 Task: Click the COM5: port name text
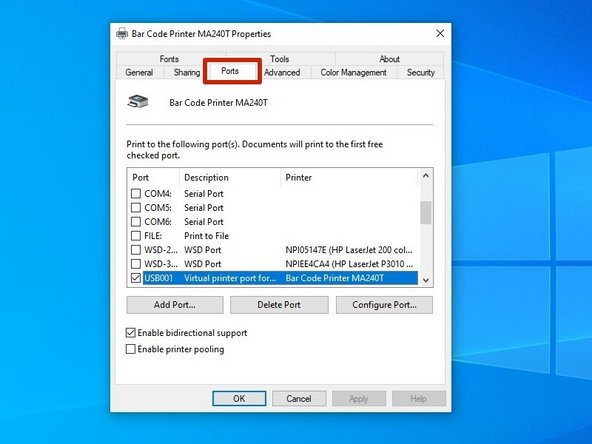(158, 208)
